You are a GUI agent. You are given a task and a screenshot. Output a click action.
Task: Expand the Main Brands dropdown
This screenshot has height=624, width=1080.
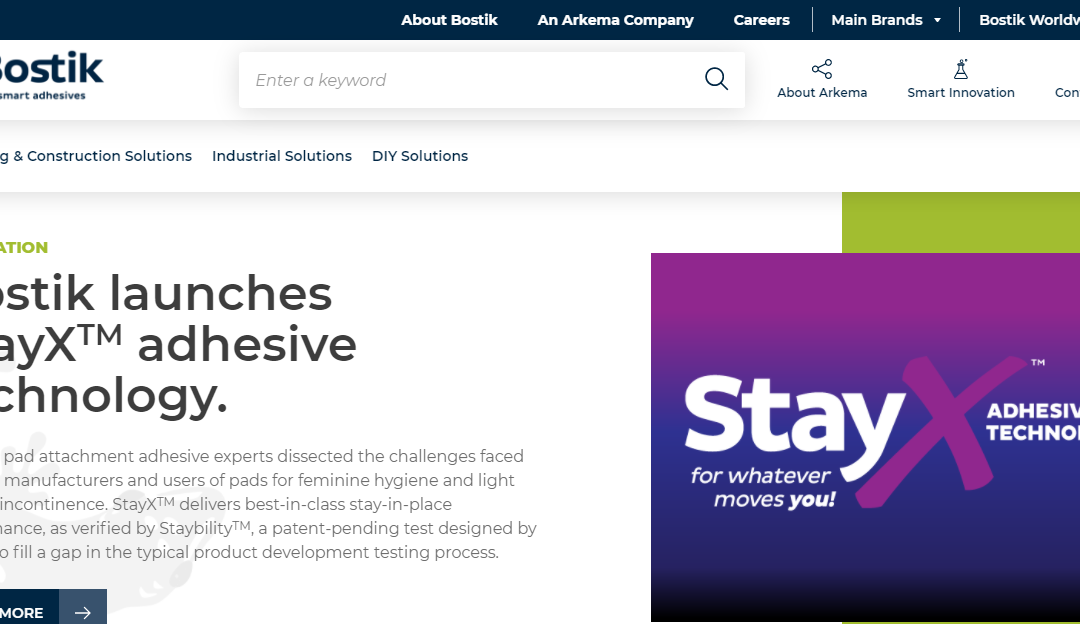(x=886, y=20)
